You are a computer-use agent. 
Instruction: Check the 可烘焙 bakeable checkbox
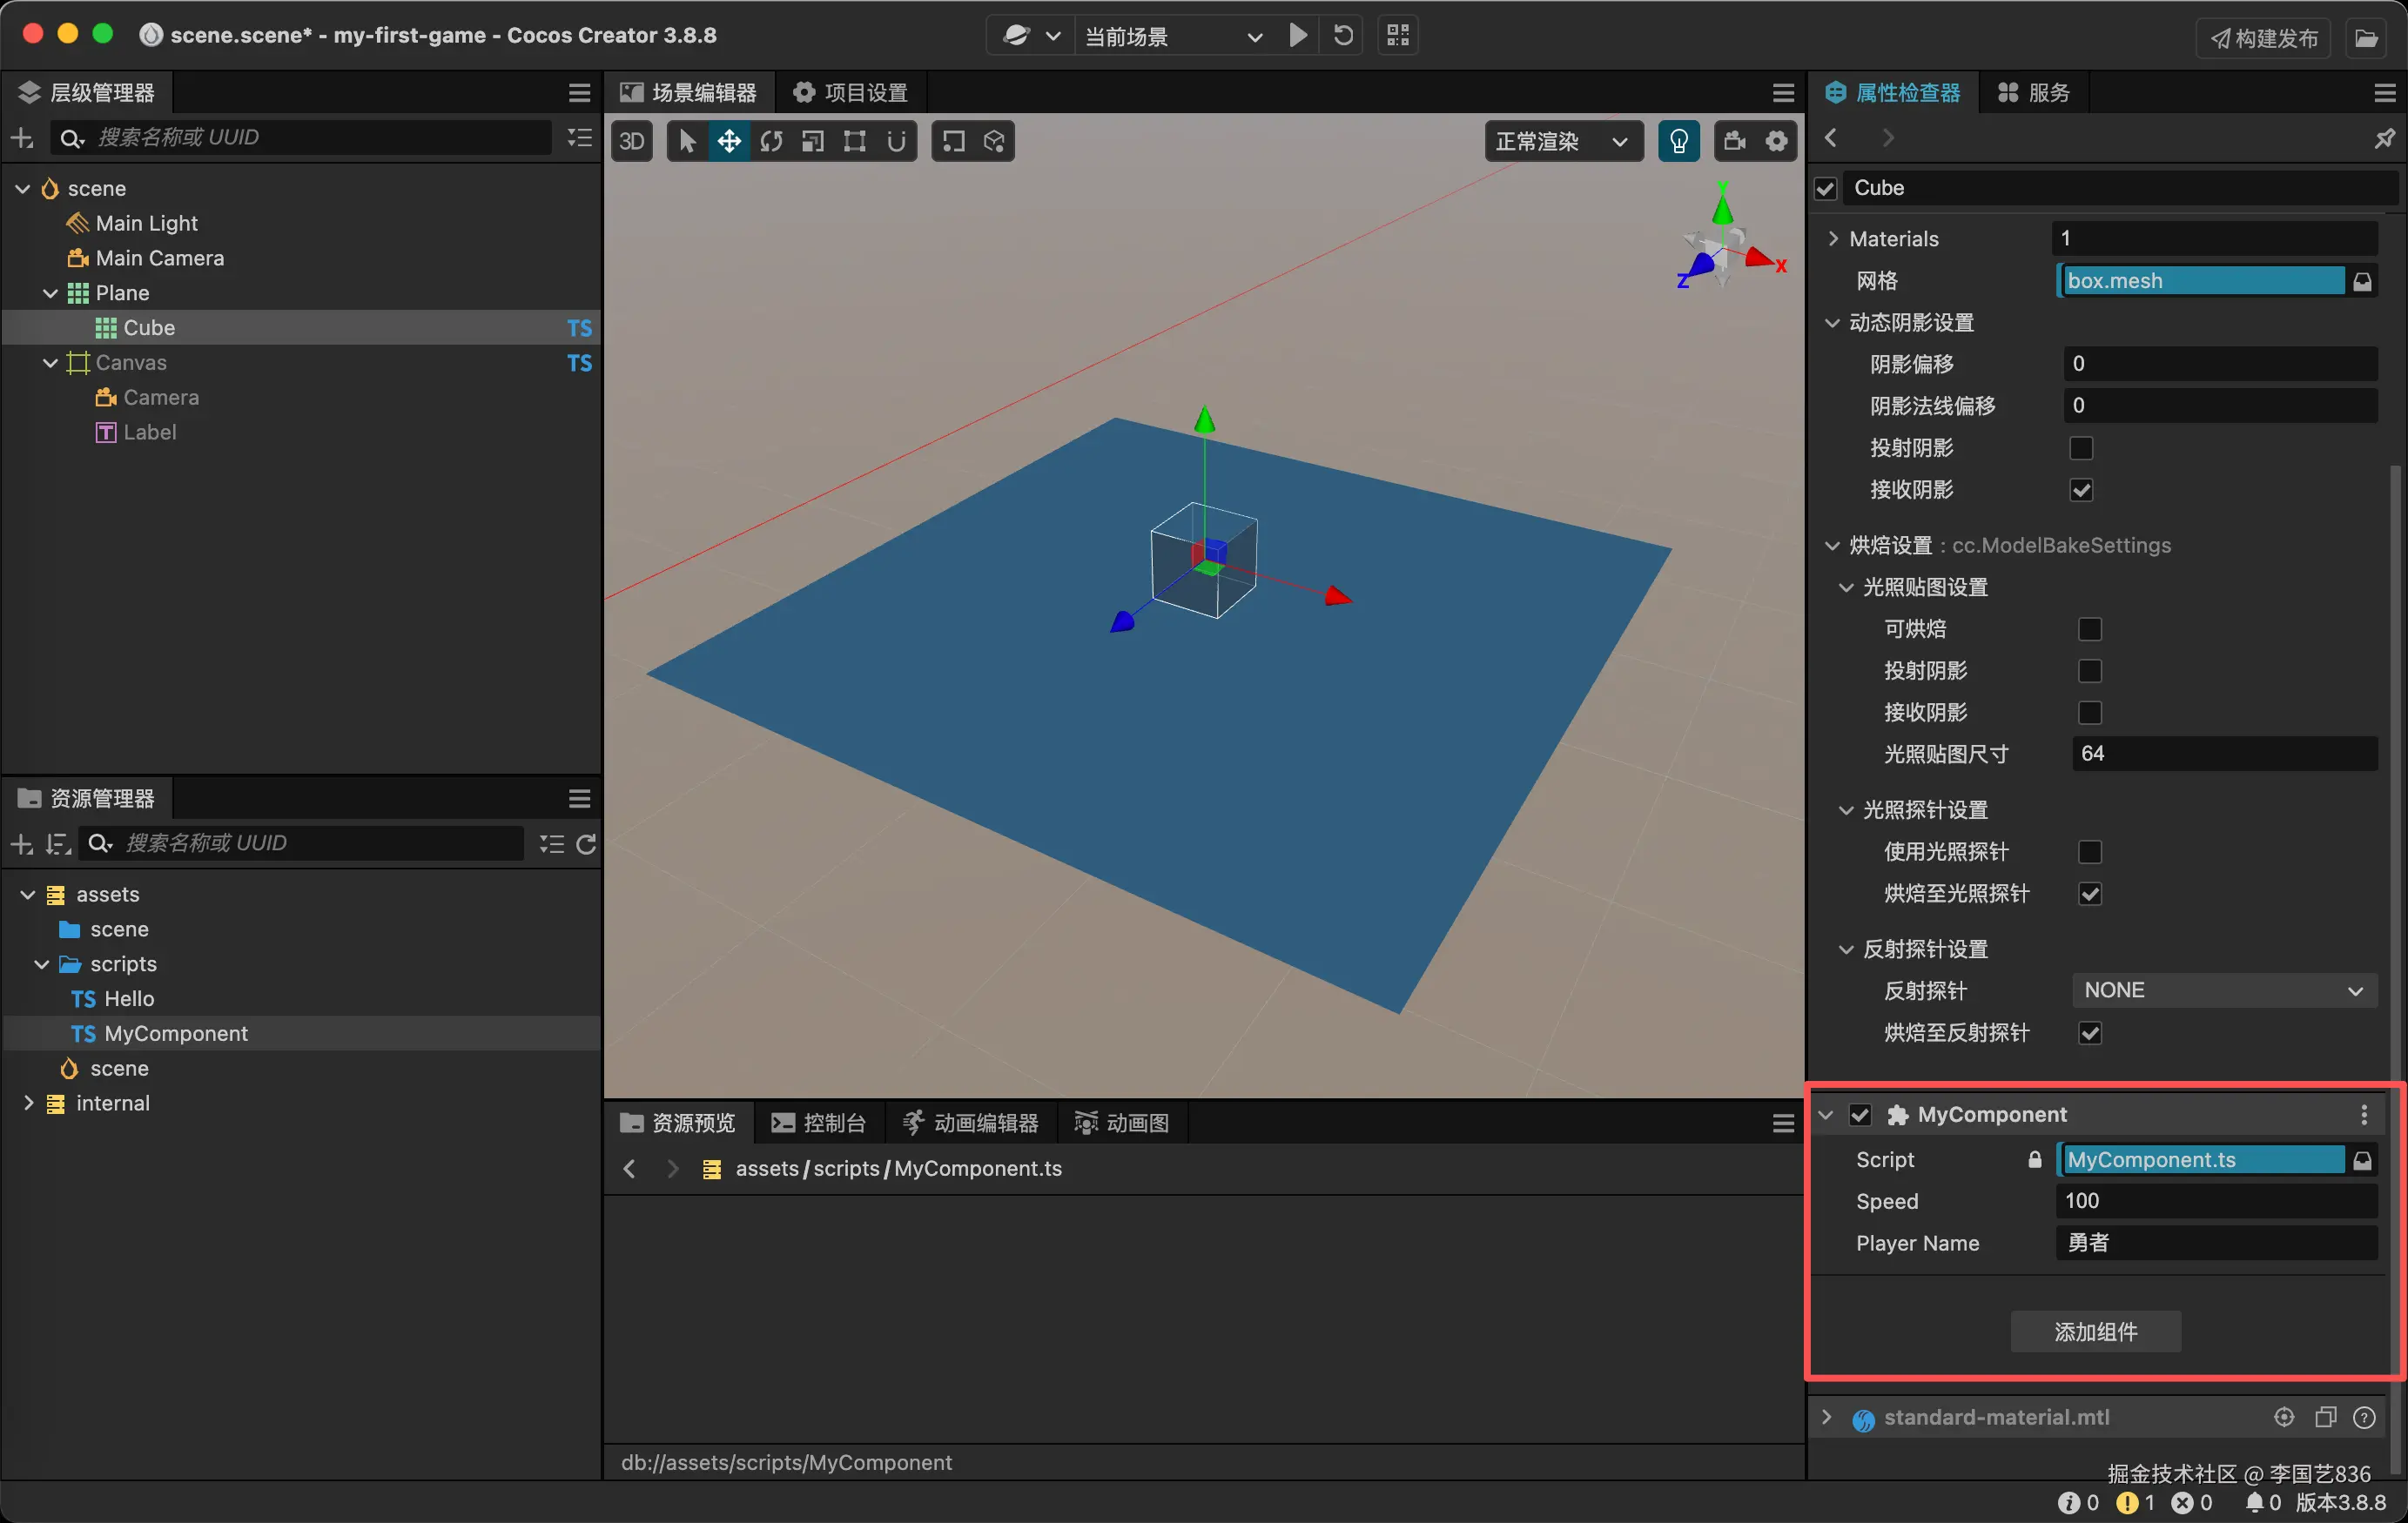[x=2089, y=629]
